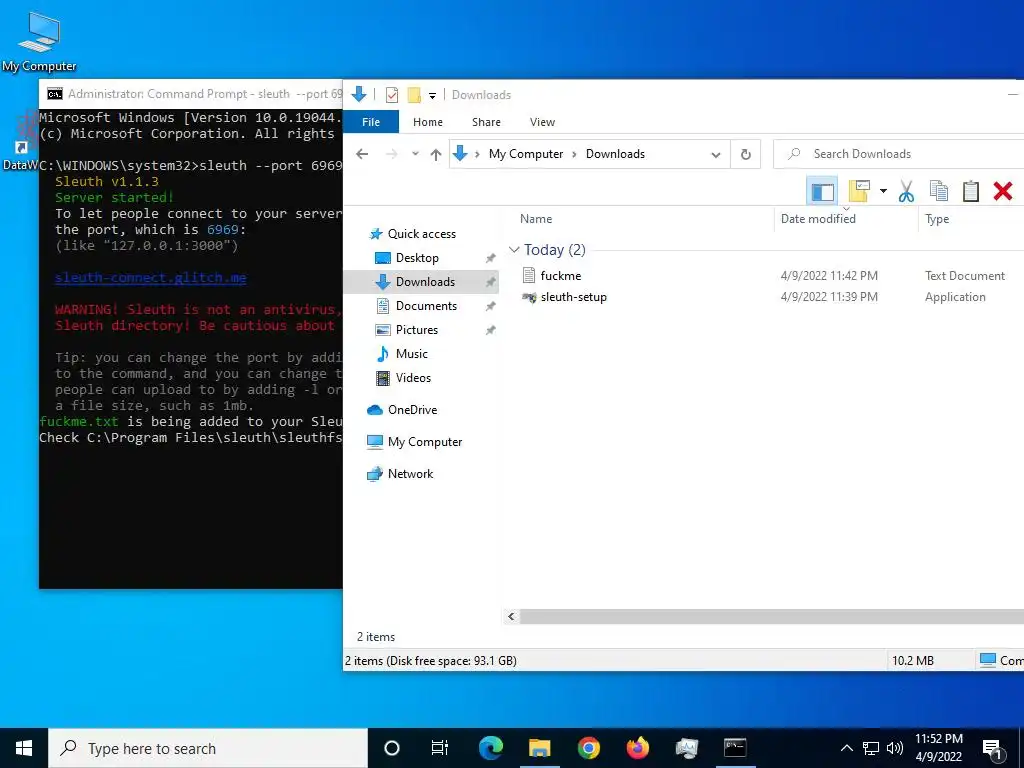Image resolution: width=1024 pixels, height=768 pixels.
Task: Click the preview pane toggle toolbar icon
Action: tap(822, 191)
